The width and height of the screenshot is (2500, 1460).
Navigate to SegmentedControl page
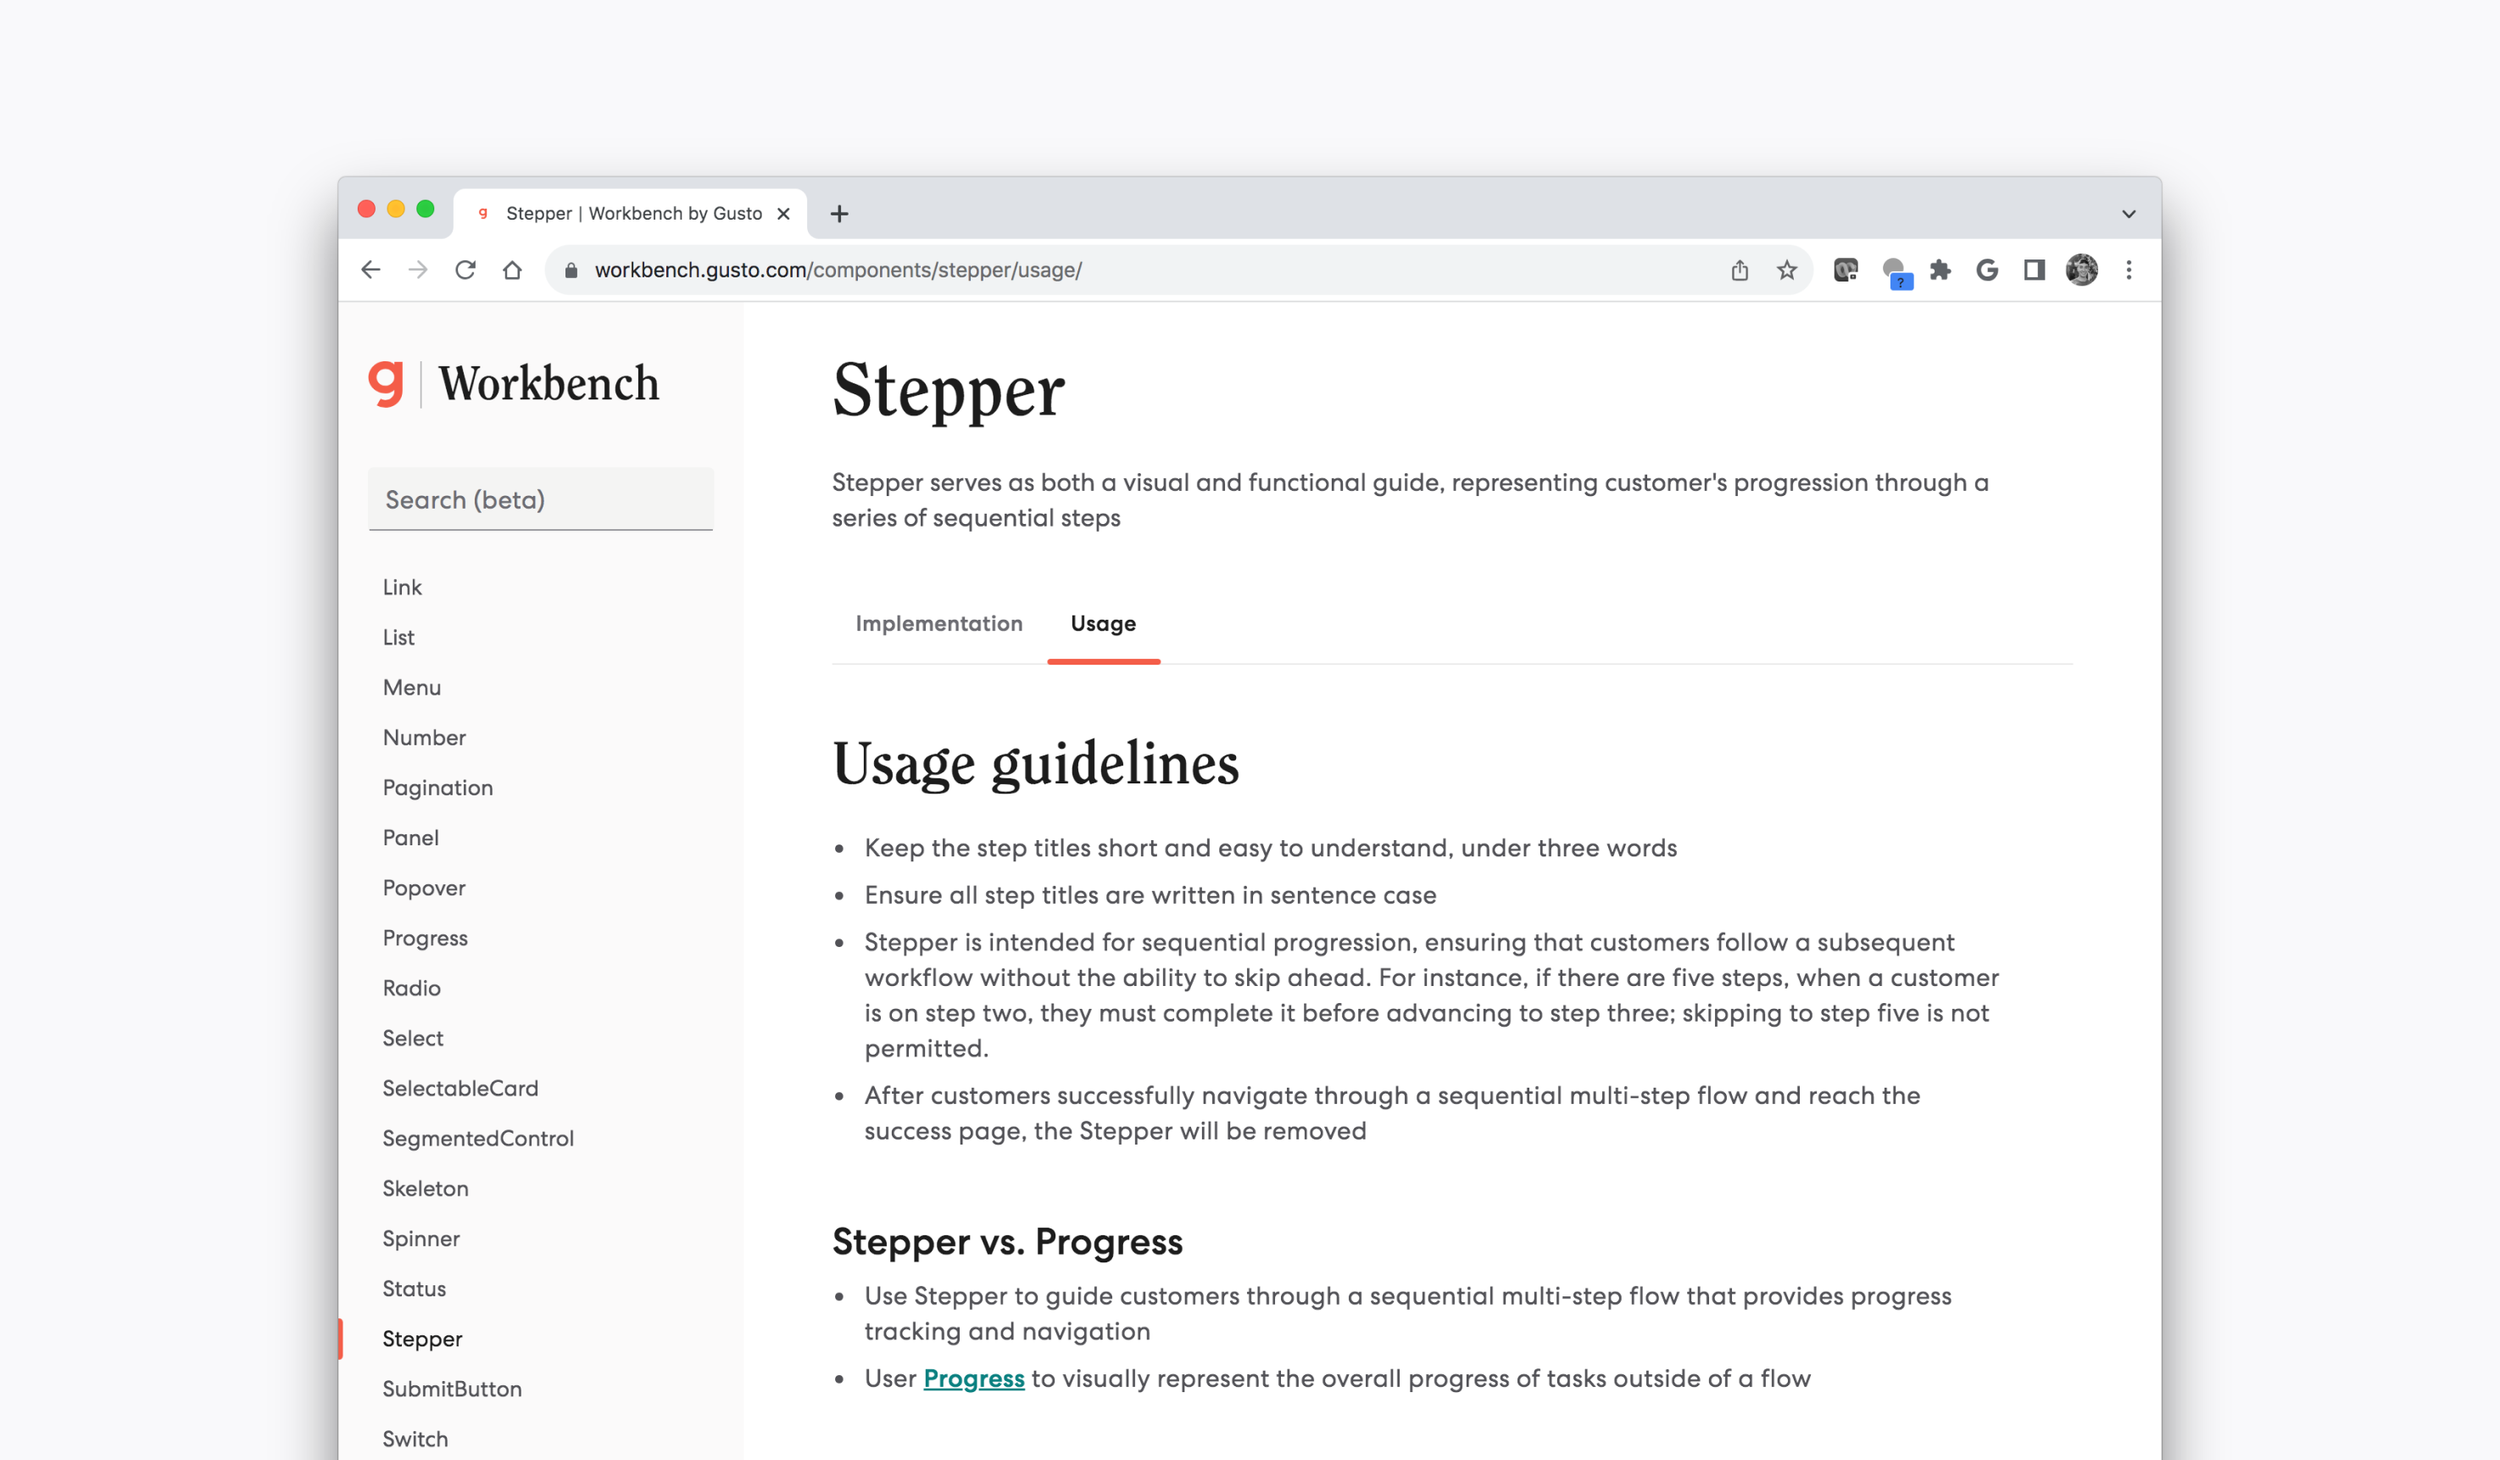coord(478,1138)
